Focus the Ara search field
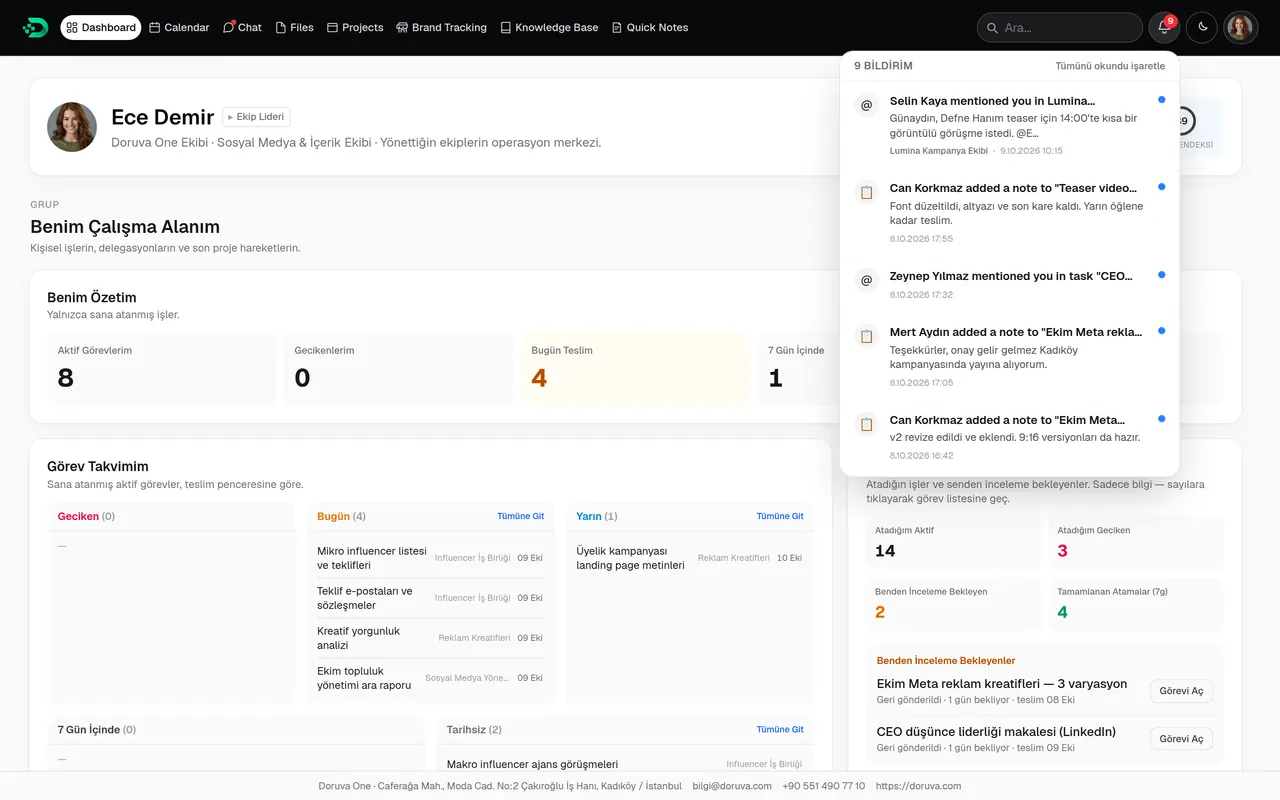Screen dimensions: 1280x800 (1059, 27)
